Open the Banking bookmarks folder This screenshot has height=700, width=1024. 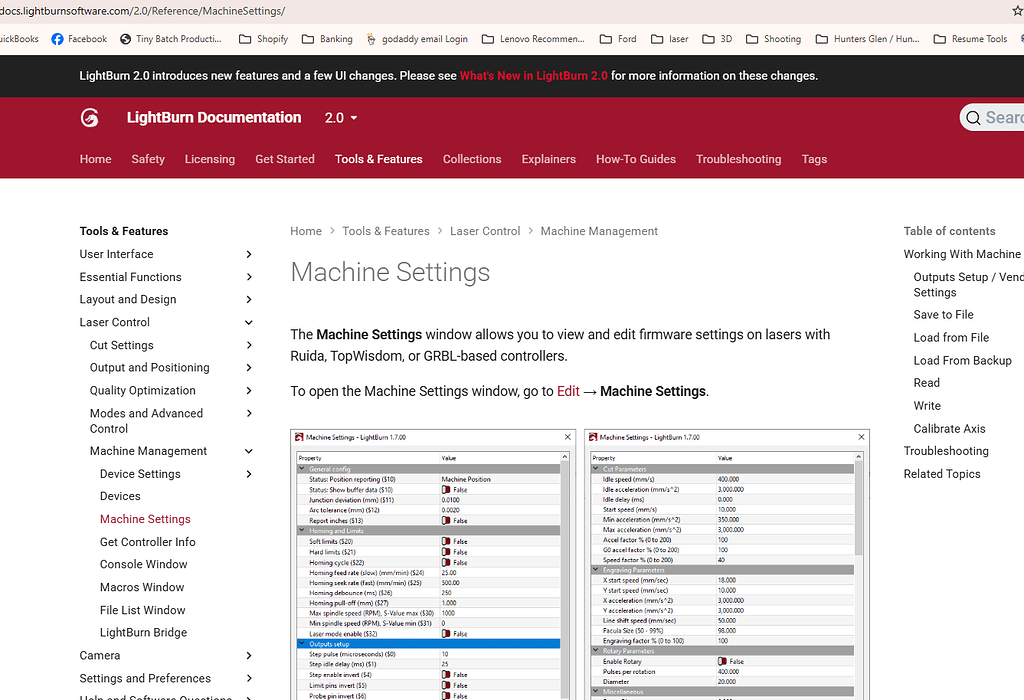point(327,39)
